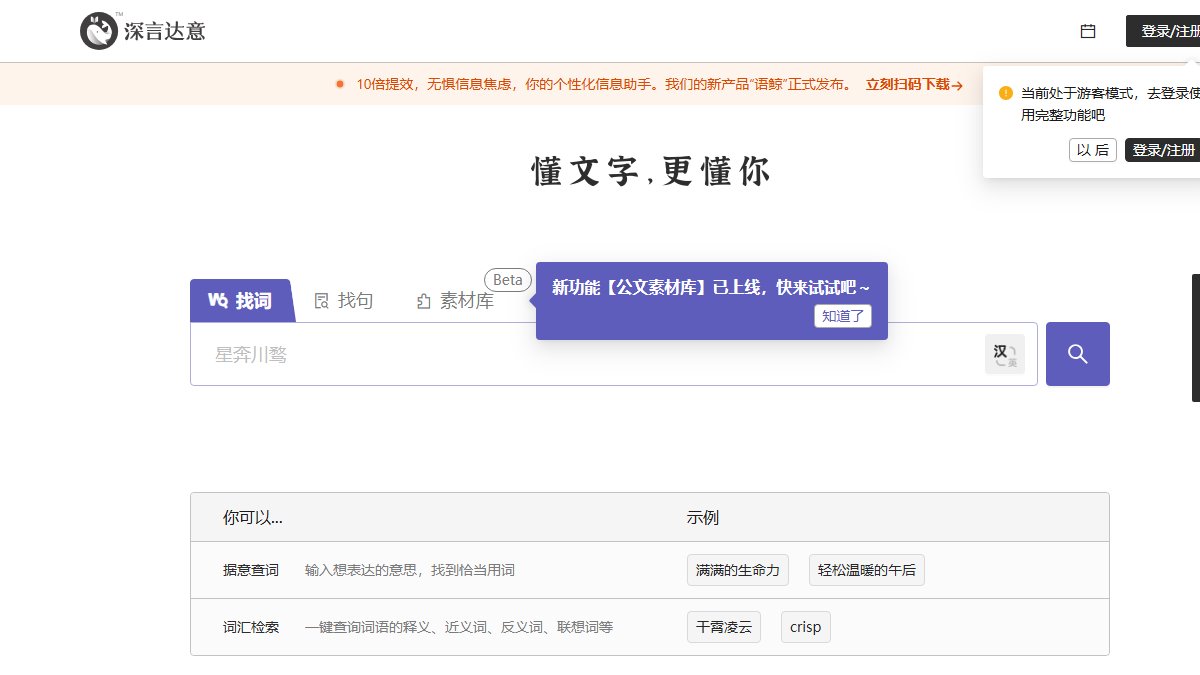The width and height of the screenshot is (1200, 675).
Task: Click the new feature tooltip message text
Action: pos(711,287)
